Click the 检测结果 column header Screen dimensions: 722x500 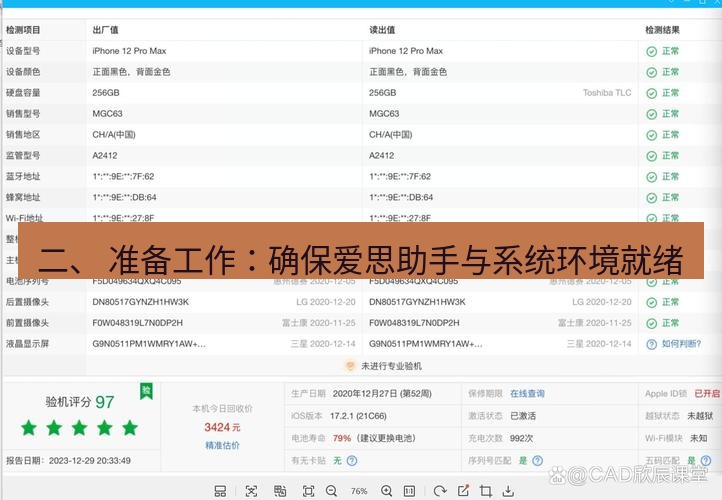(x=662, y=30)
